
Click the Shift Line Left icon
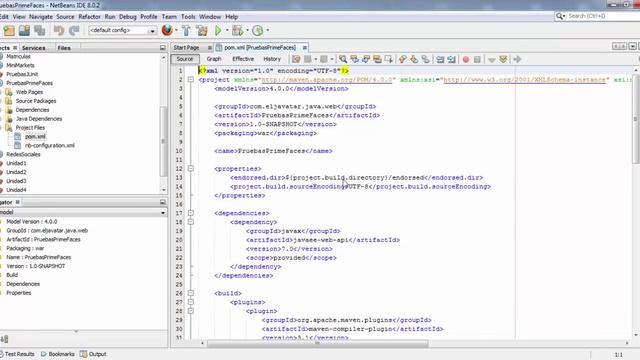point(440,60)
